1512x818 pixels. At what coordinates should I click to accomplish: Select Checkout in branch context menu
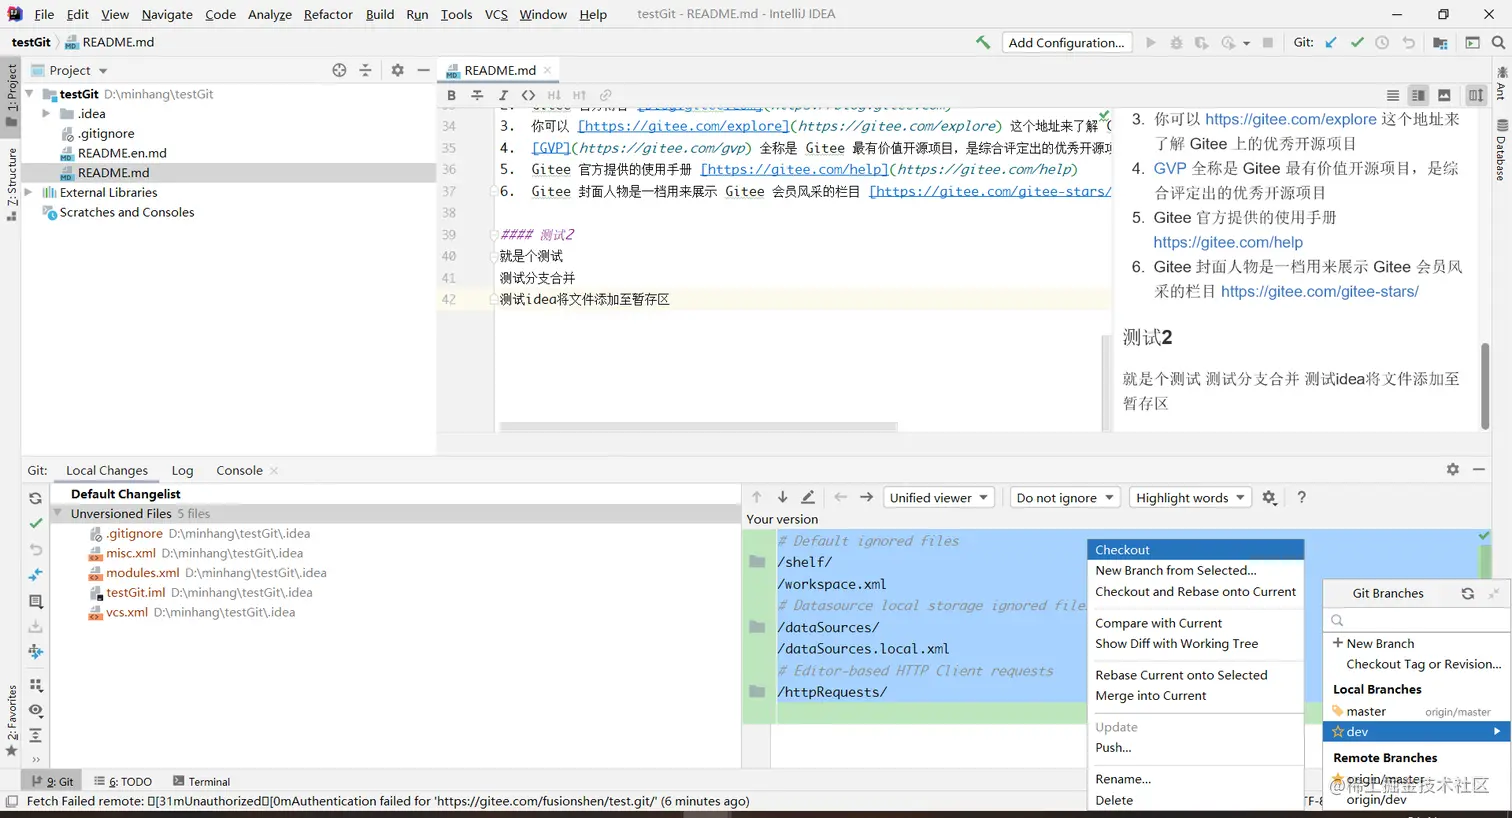(x=1195, y=550)
